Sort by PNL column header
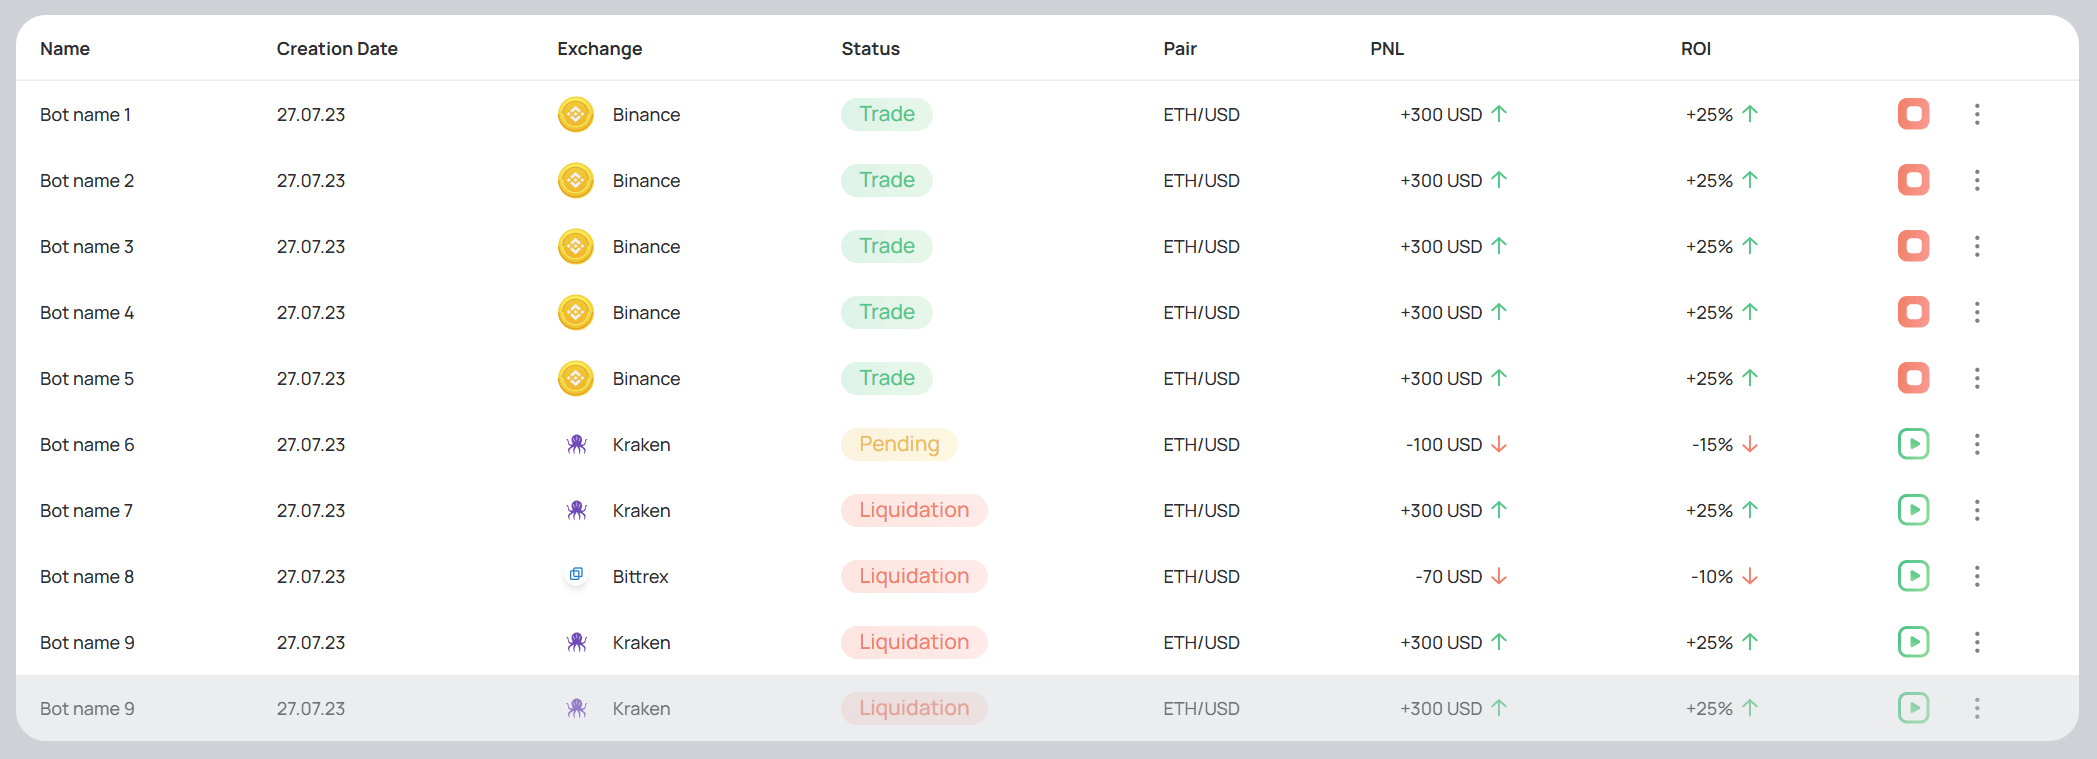 click(1387, 49)
